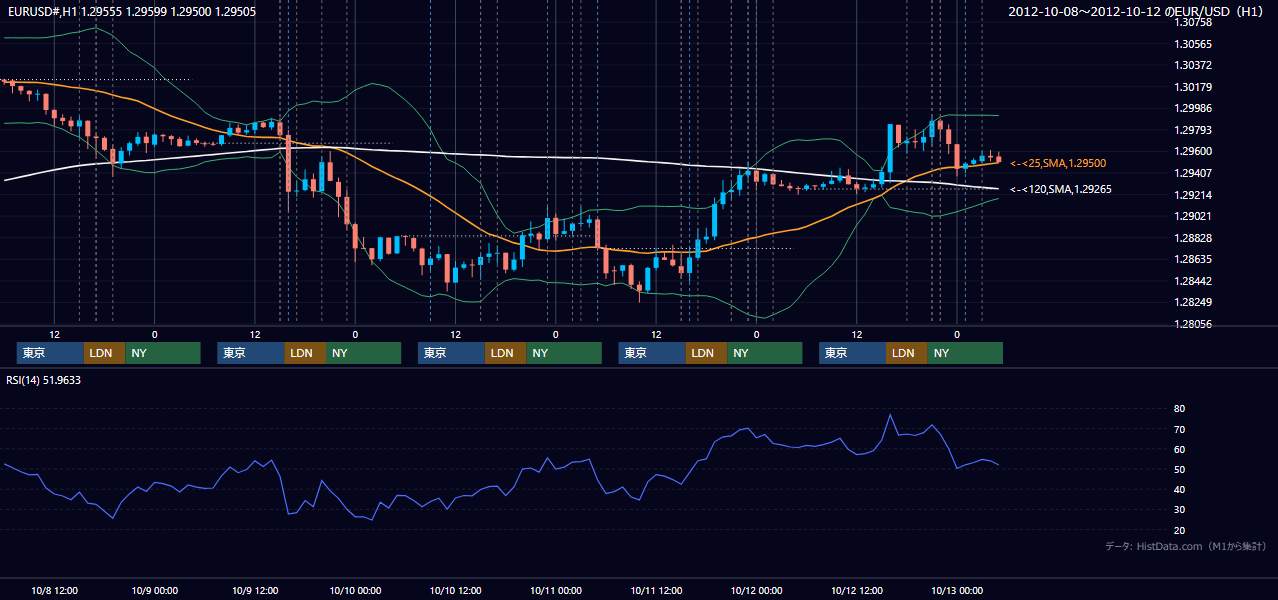
Task: Click the RSI scale value 20
Action: point(1179,530)
